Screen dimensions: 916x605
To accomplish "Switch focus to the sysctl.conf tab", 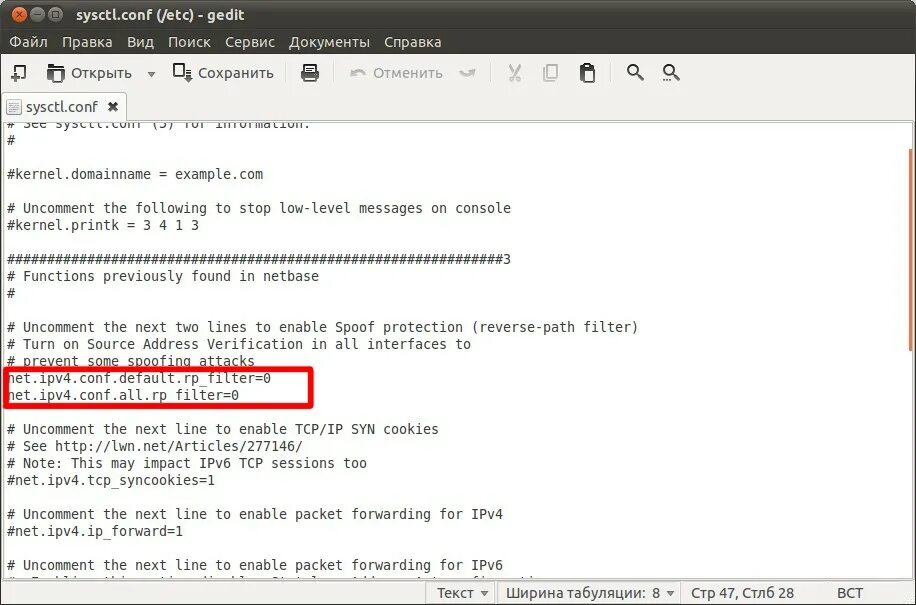I will pos(60,106).
